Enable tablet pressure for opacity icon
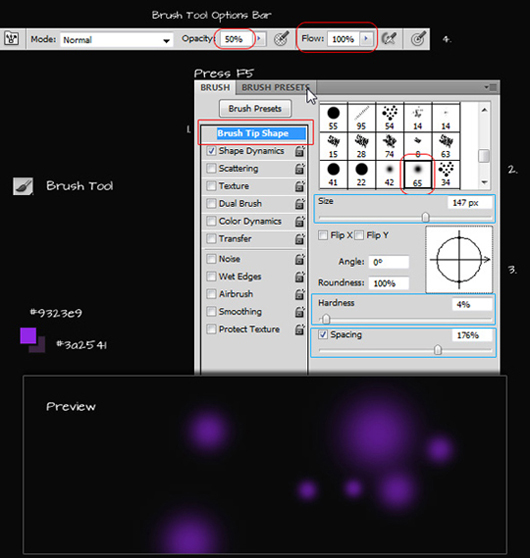 [281, 38]
